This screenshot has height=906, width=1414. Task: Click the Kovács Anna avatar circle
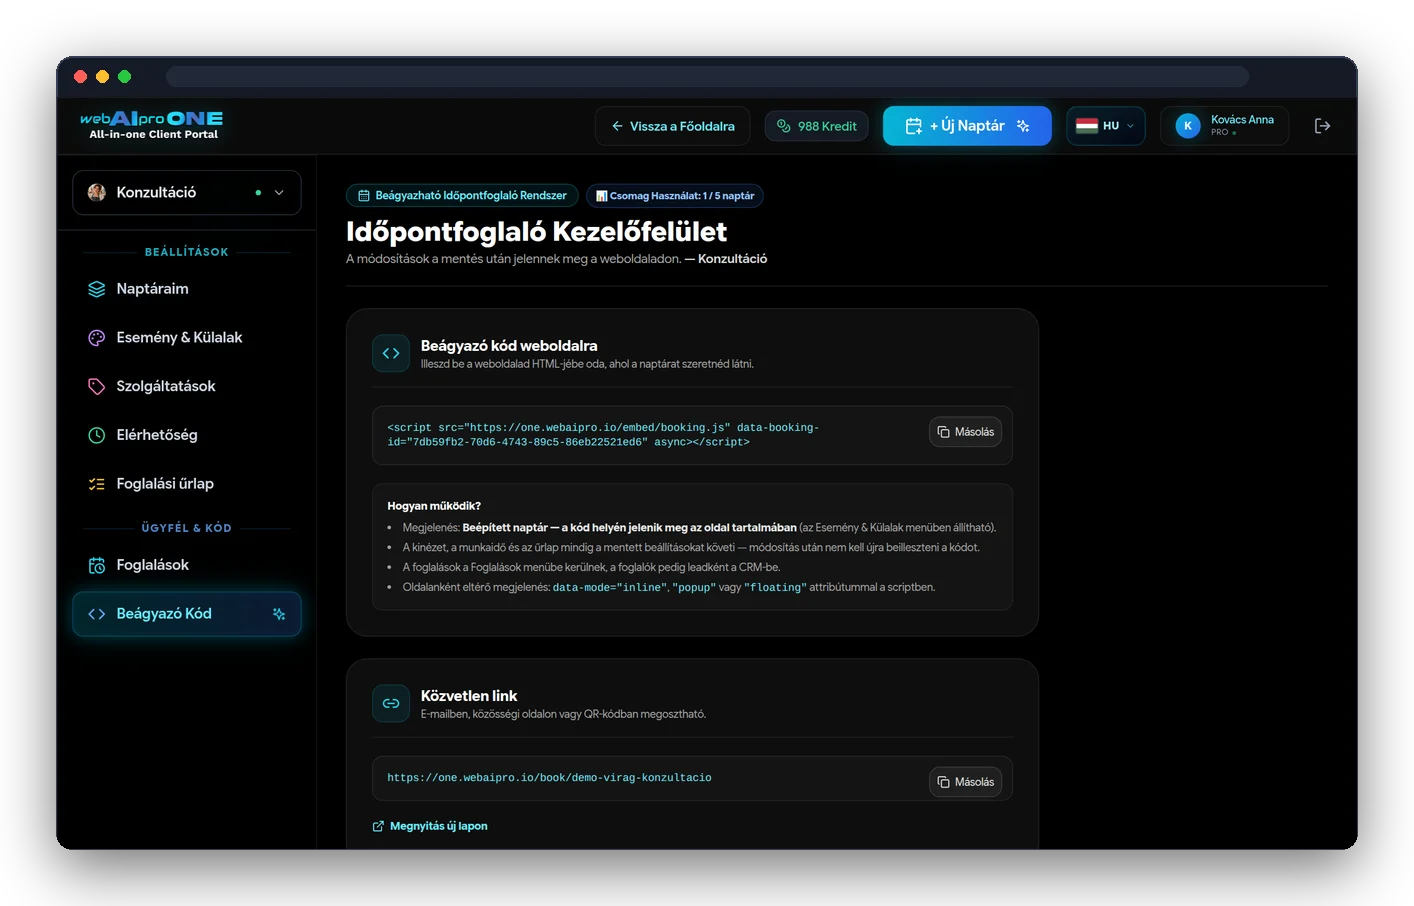pyautogui.click(x=1188, y=126)
